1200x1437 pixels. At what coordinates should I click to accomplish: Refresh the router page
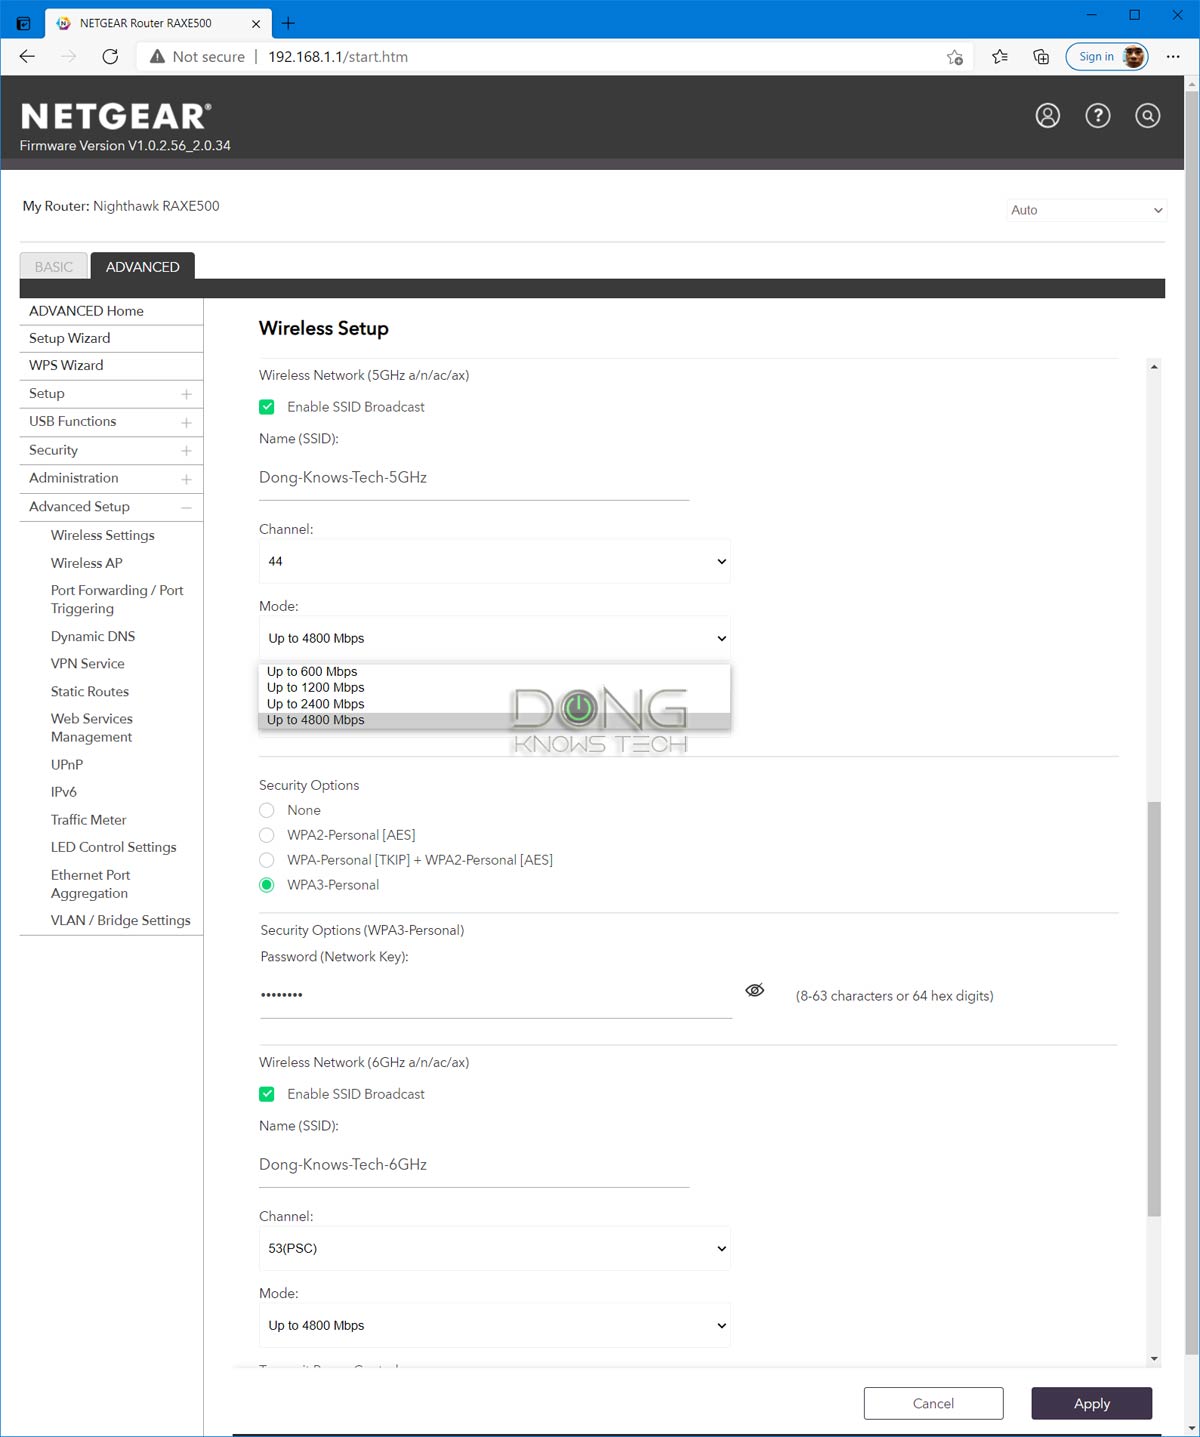tap(110, 57)
